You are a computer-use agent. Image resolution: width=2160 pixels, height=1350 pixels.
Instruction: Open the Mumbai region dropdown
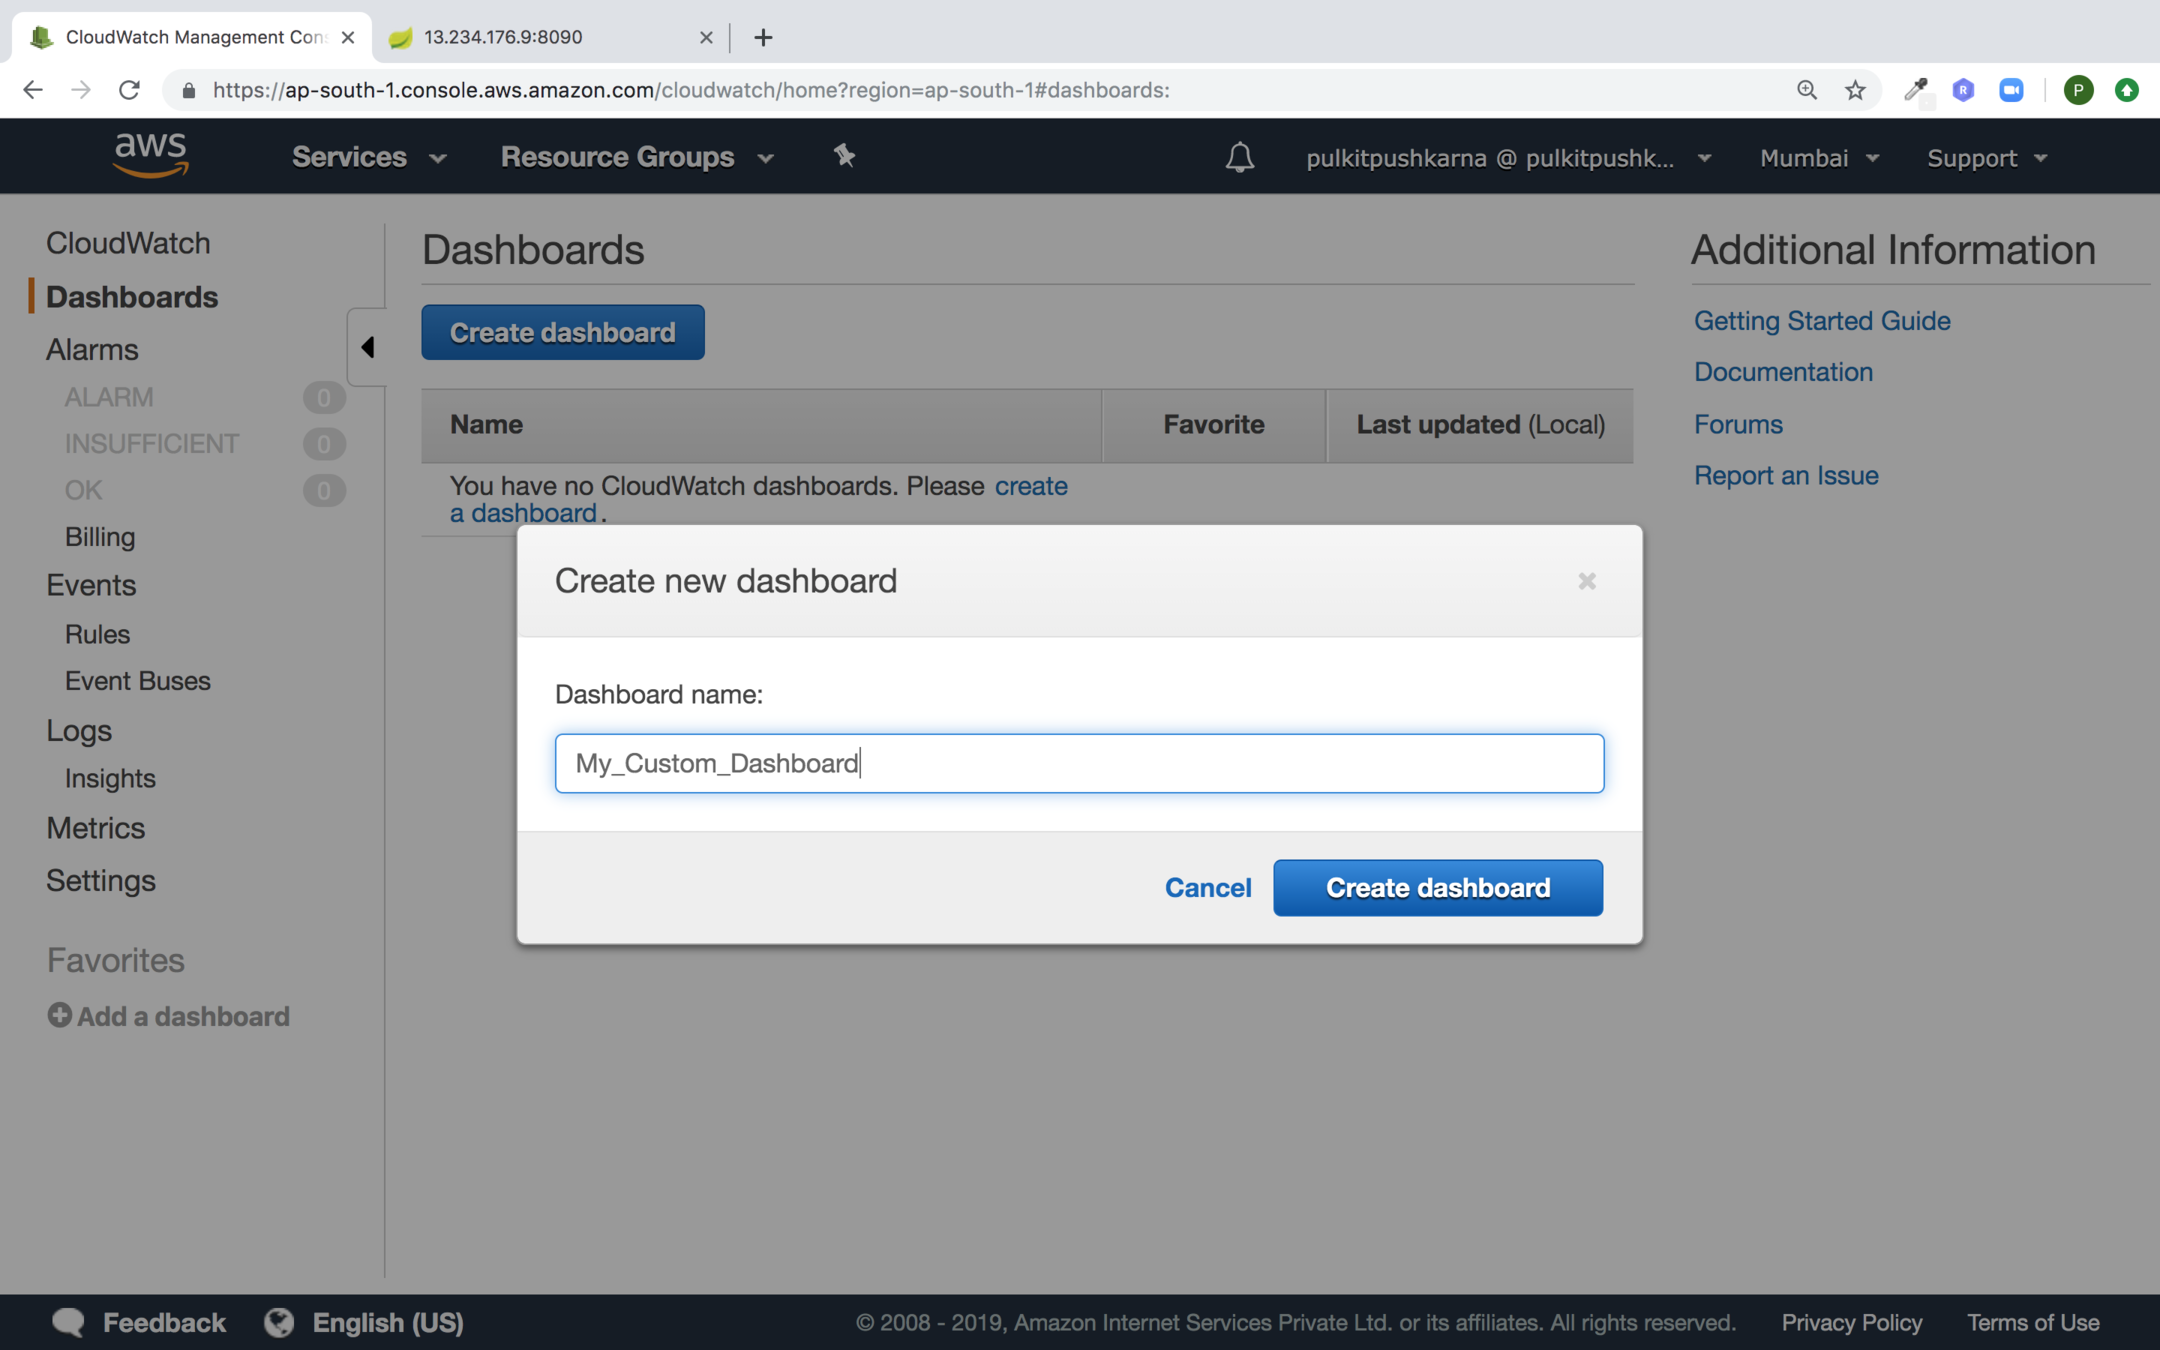pyautogui.click(x=1819, y=158)
